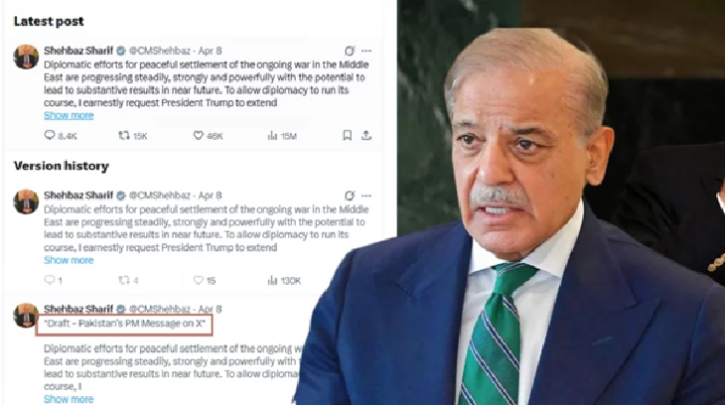Screen dimensions: 725x407
Task: Bookmark the latest post
Action: tap(347, 135)
